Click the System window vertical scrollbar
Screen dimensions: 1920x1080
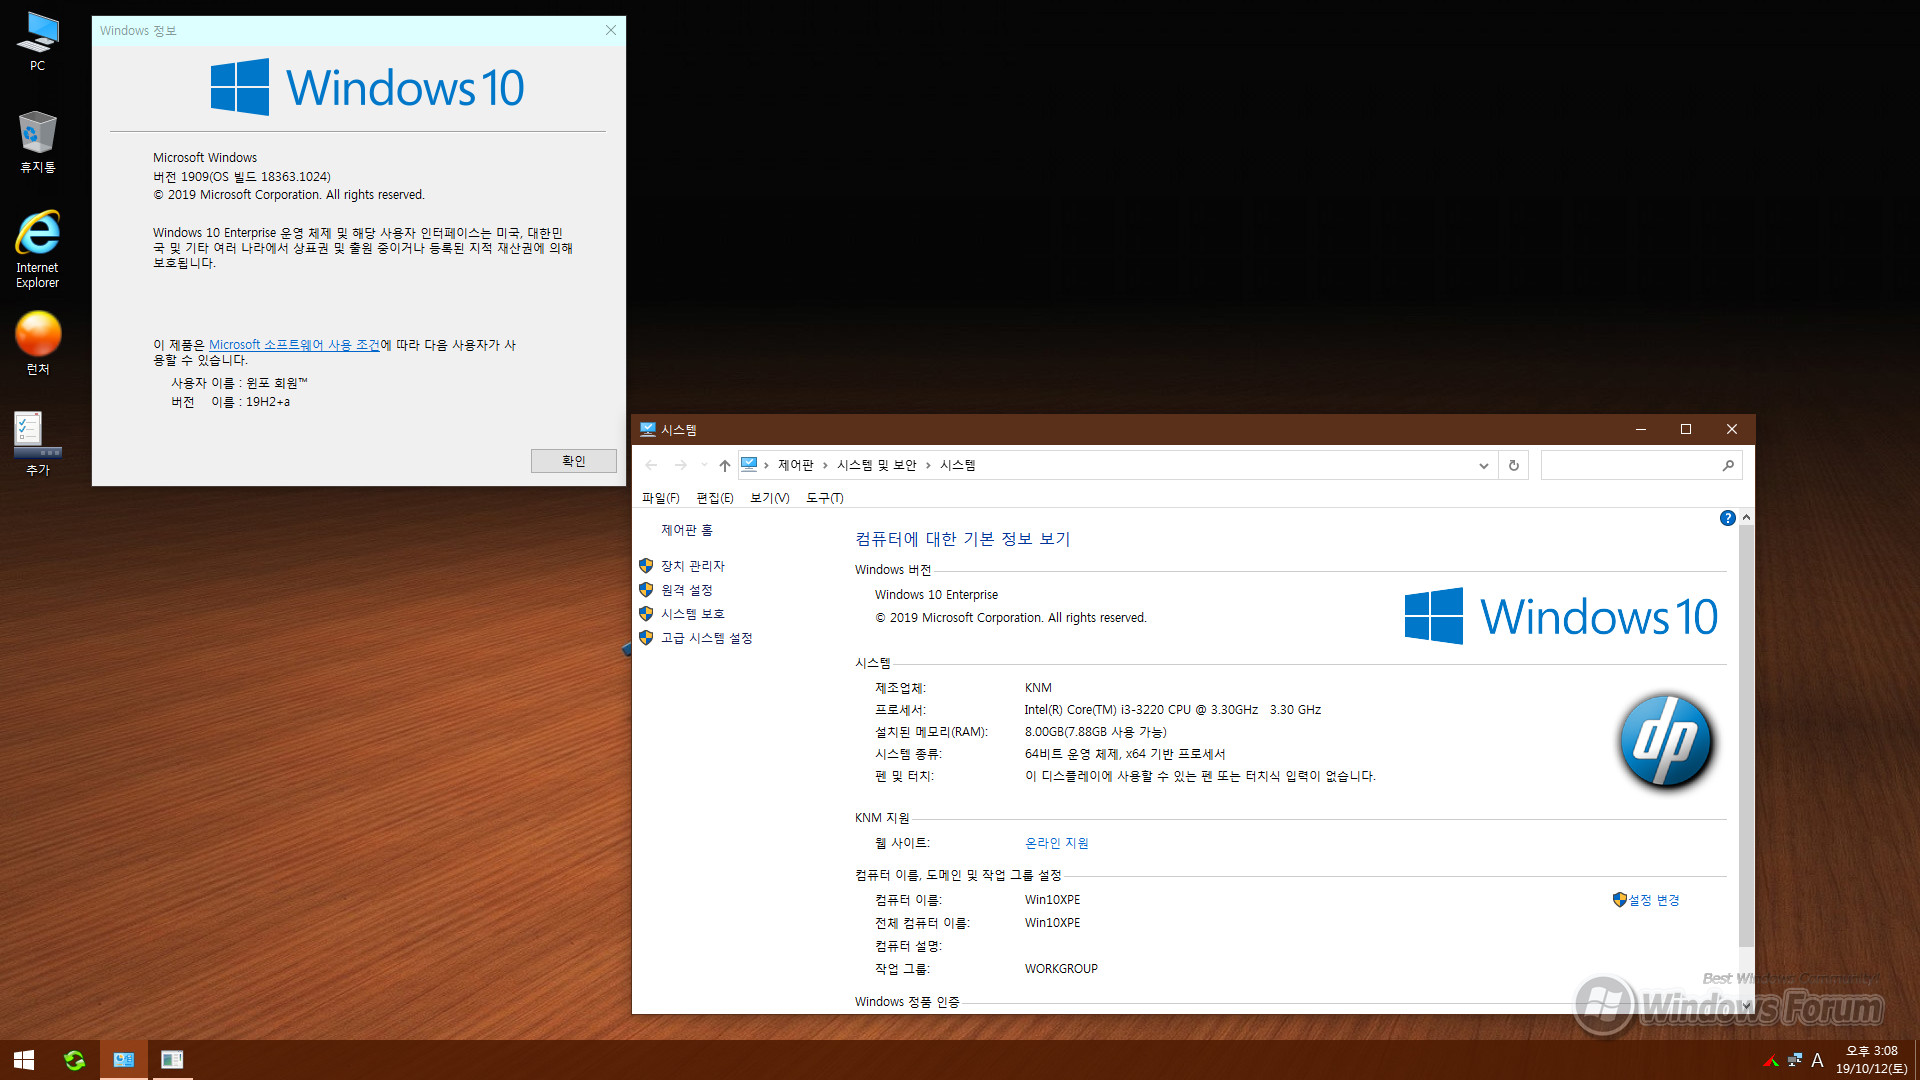coord(1746,735)
